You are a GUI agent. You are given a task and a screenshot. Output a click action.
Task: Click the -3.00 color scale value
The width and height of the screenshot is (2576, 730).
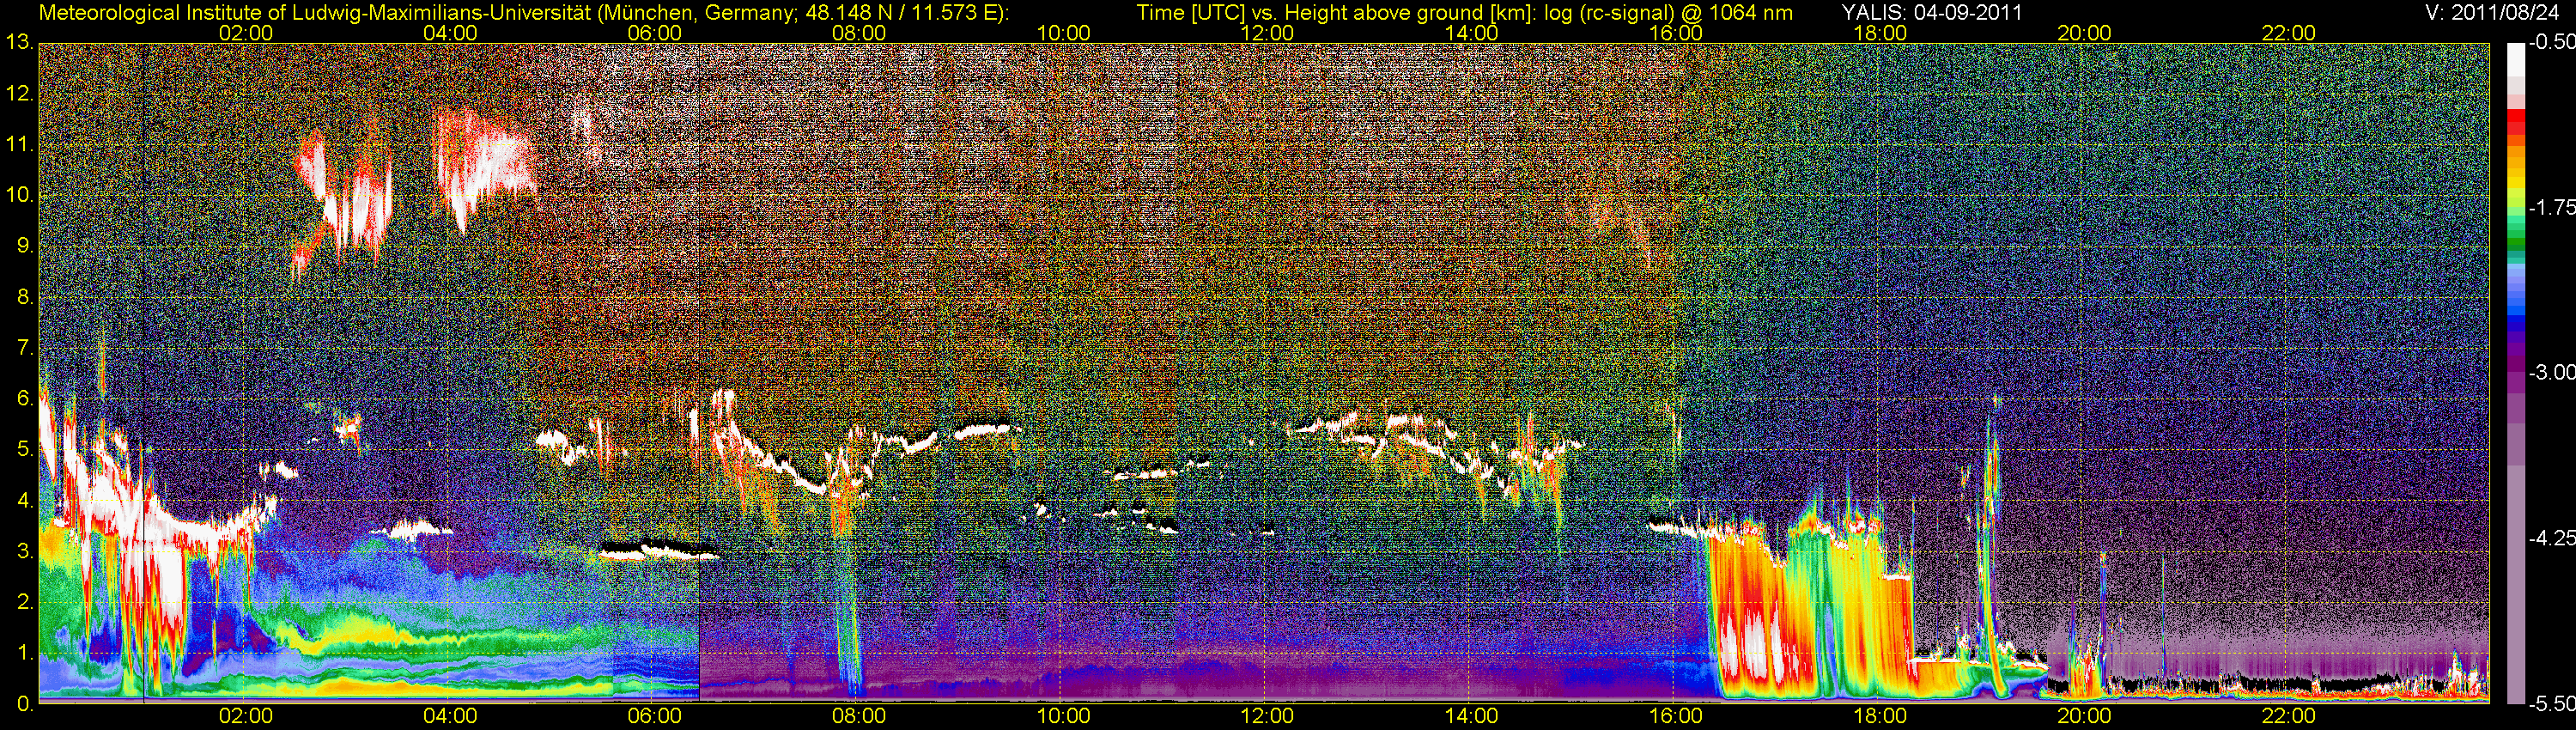click(x=2551, y=373)
